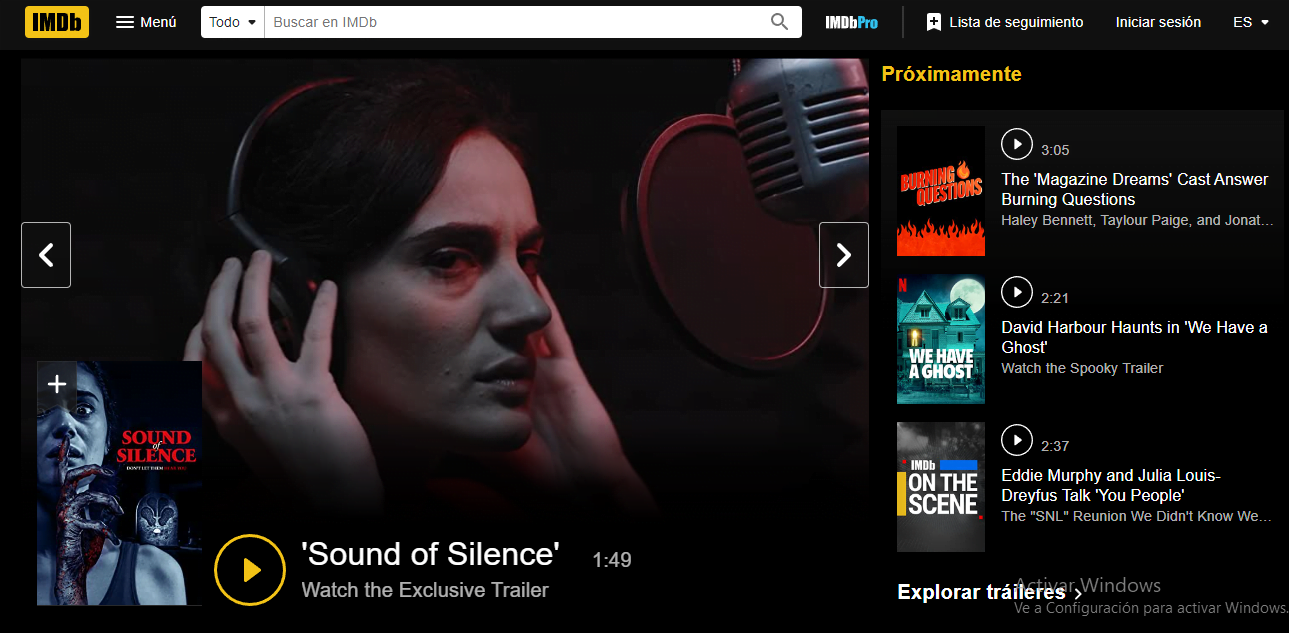Play the Eddie Murphy 'You People' interview

click(x=1017, y=440)
